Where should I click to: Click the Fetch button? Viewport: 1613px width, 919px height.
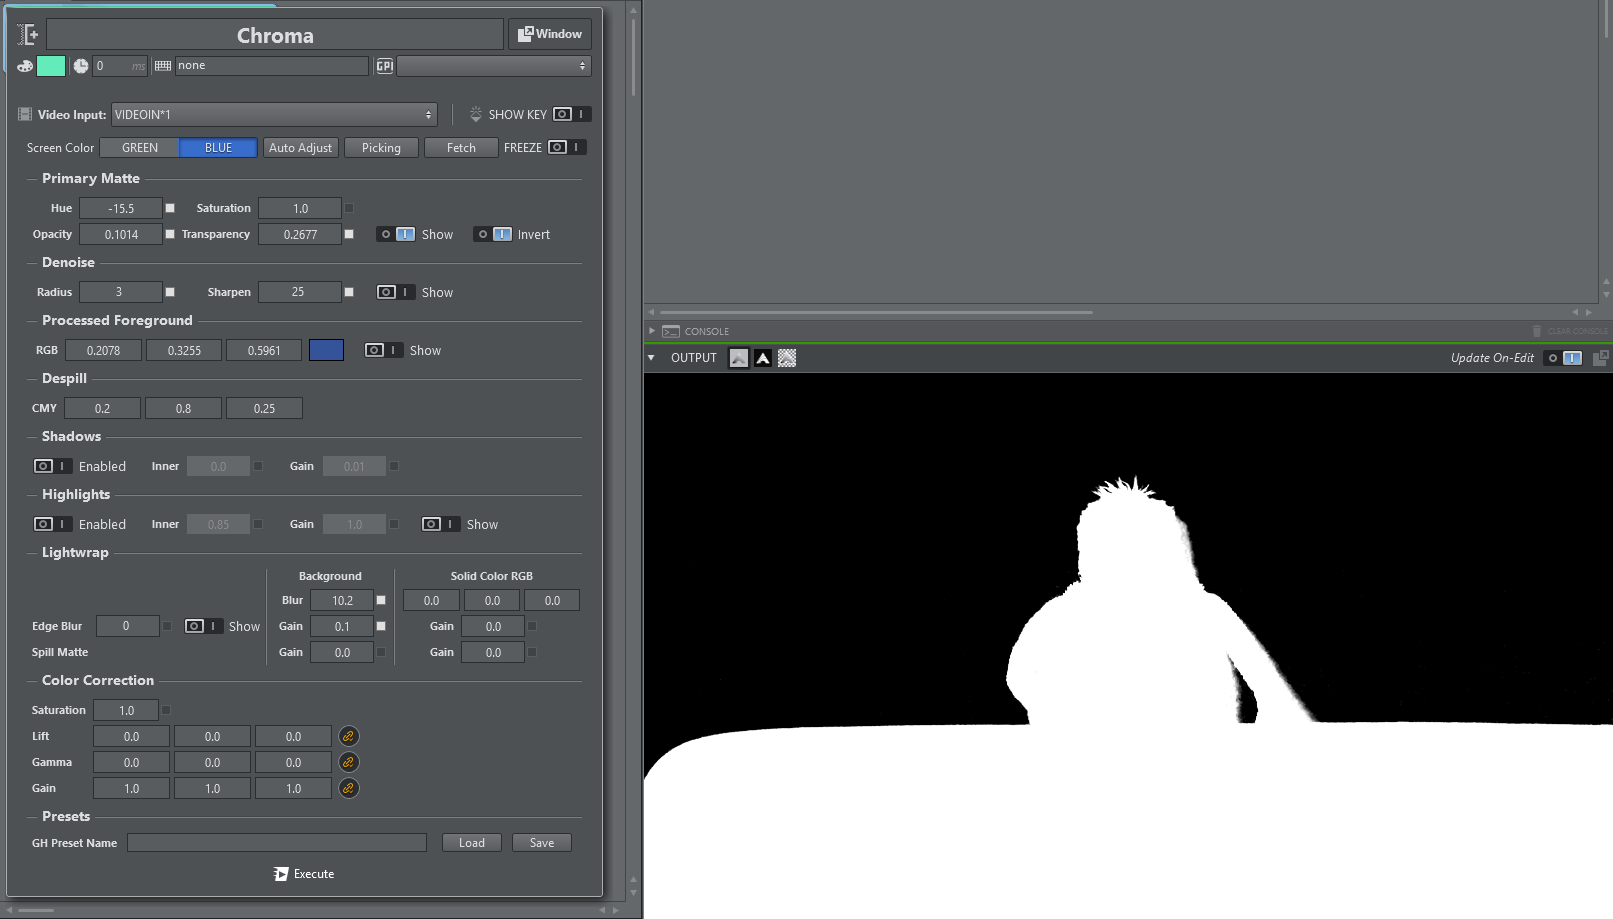[x=461, y=148]
